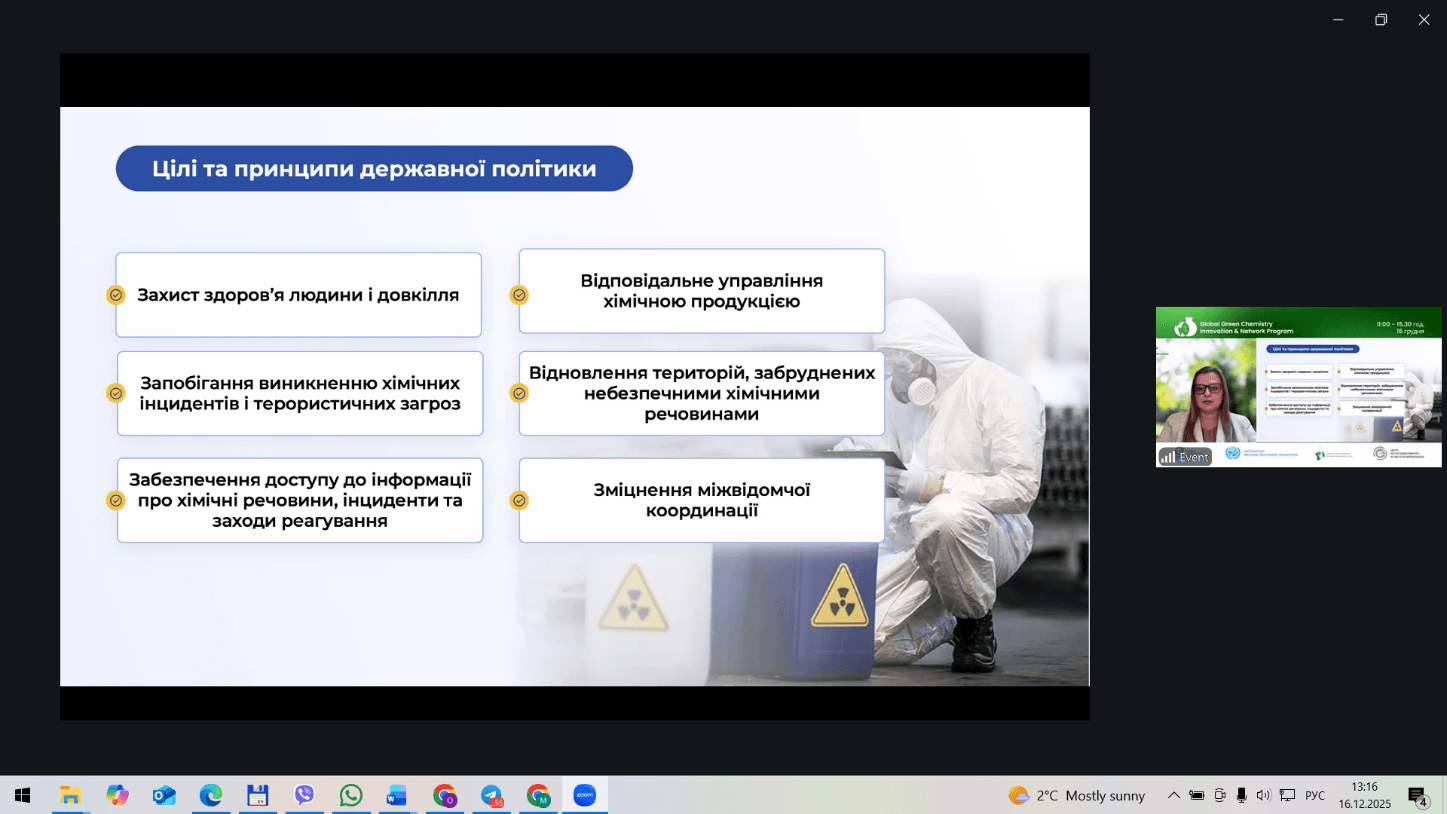Open Microsoft Edge browser from the taskbar
This screenshot has height=814, width=1447.
point(211,796)
